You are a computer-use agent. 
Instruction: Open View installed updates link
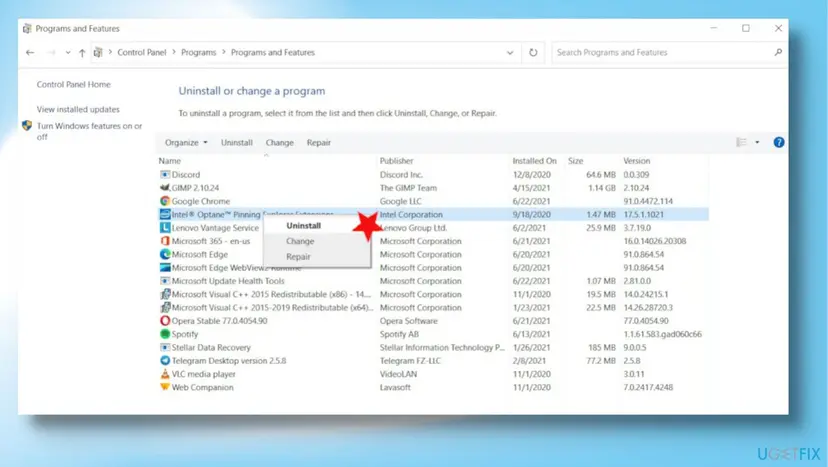coord(78,109)
